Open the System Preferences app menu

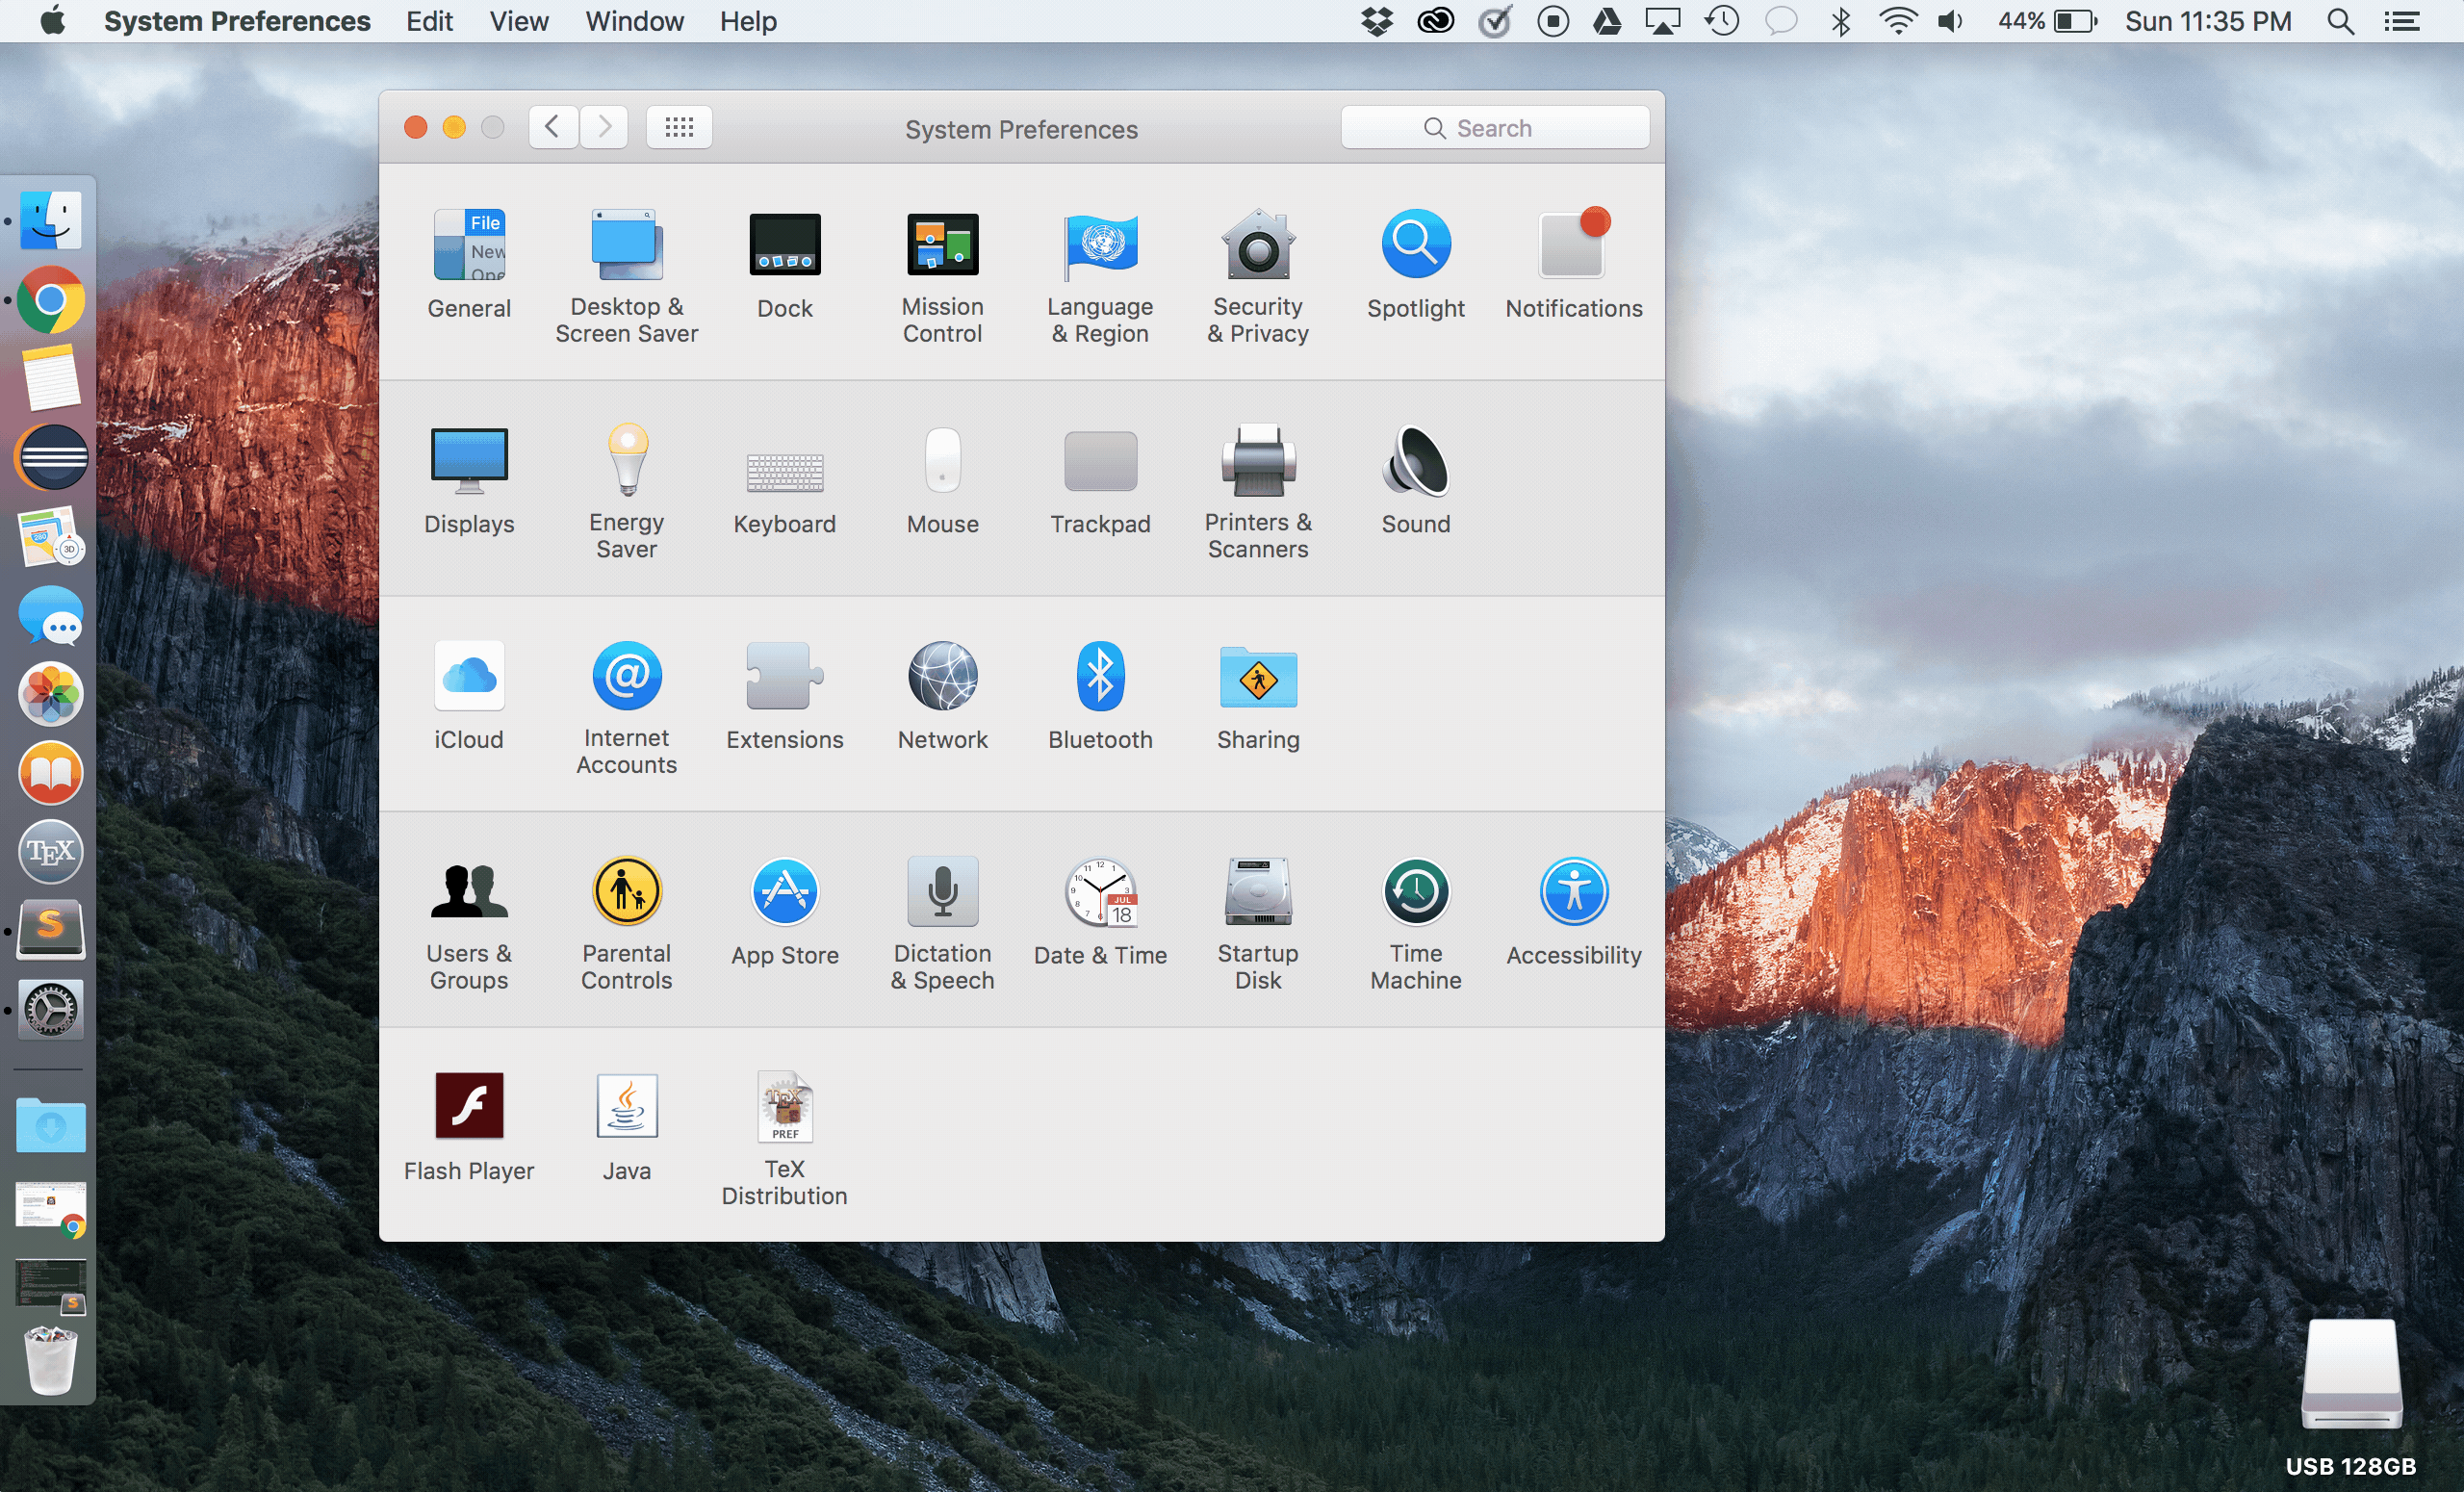point(237,21)
